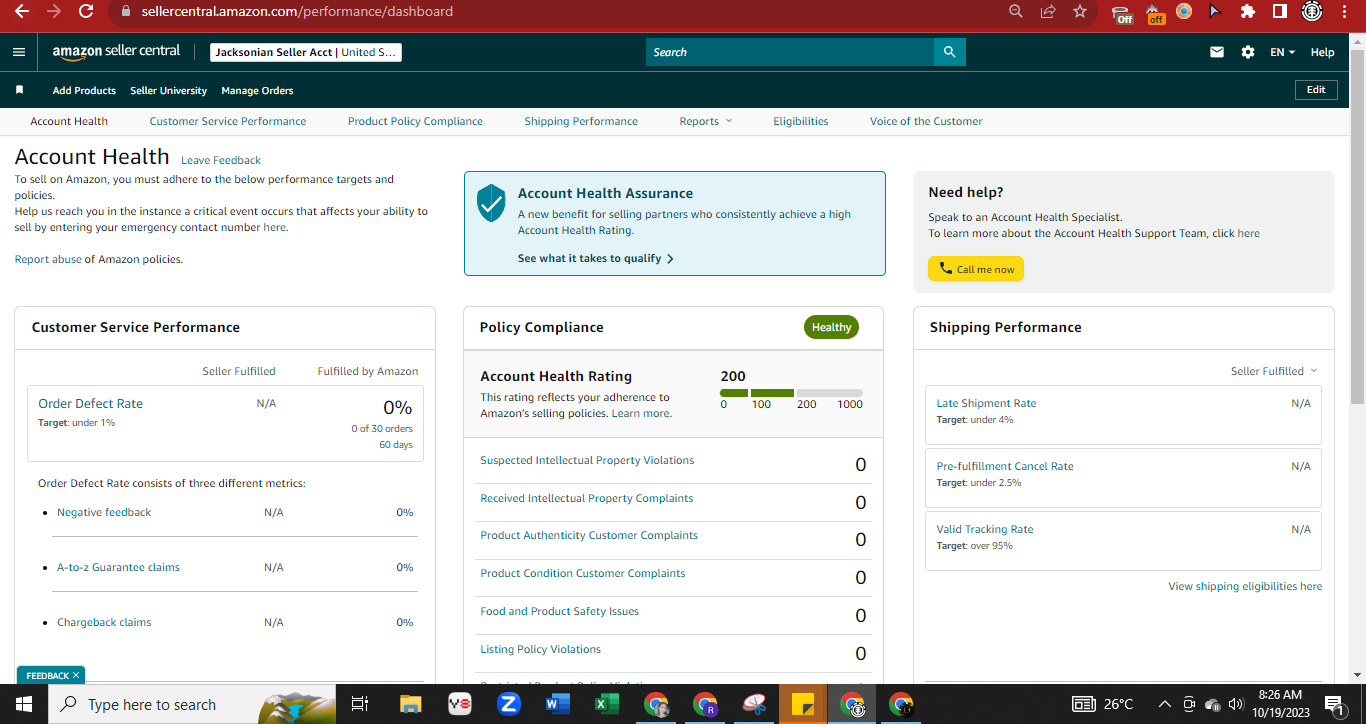
Task: Click Suspected Intellectual Property Violations
Action: (587, 460)
